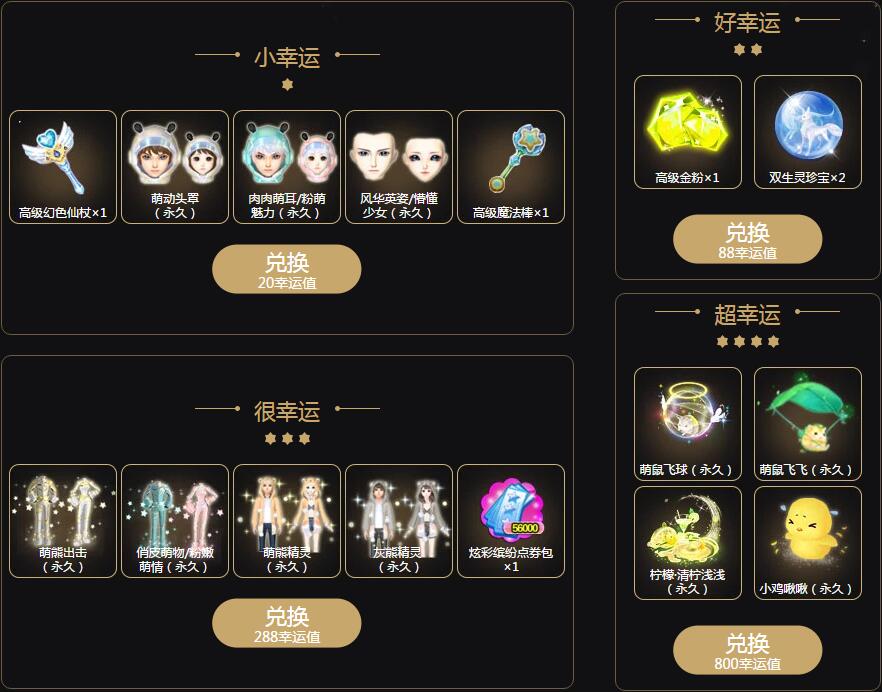Select the 萌鼠飞球 hamster ball item
The image size is (882, 692).
[x=688, y=424]
